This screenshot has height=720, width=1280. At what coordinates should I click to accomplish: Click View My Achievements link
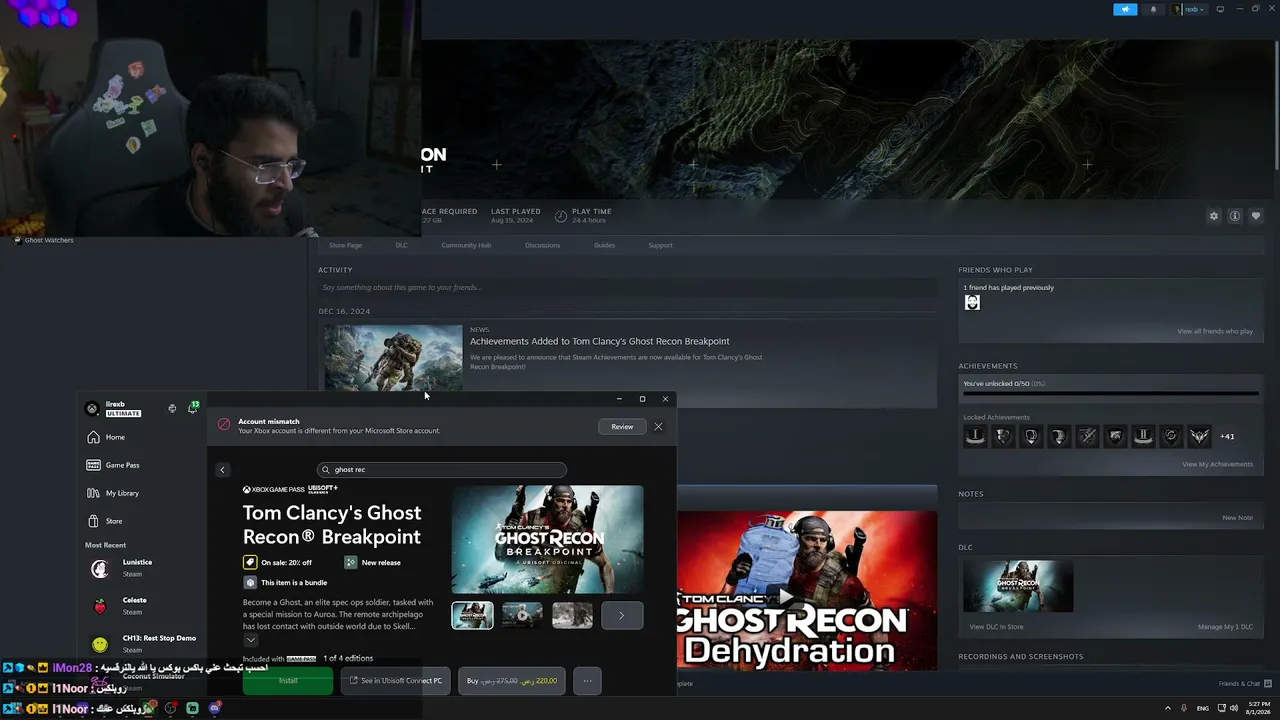(x=1217, y=464)
